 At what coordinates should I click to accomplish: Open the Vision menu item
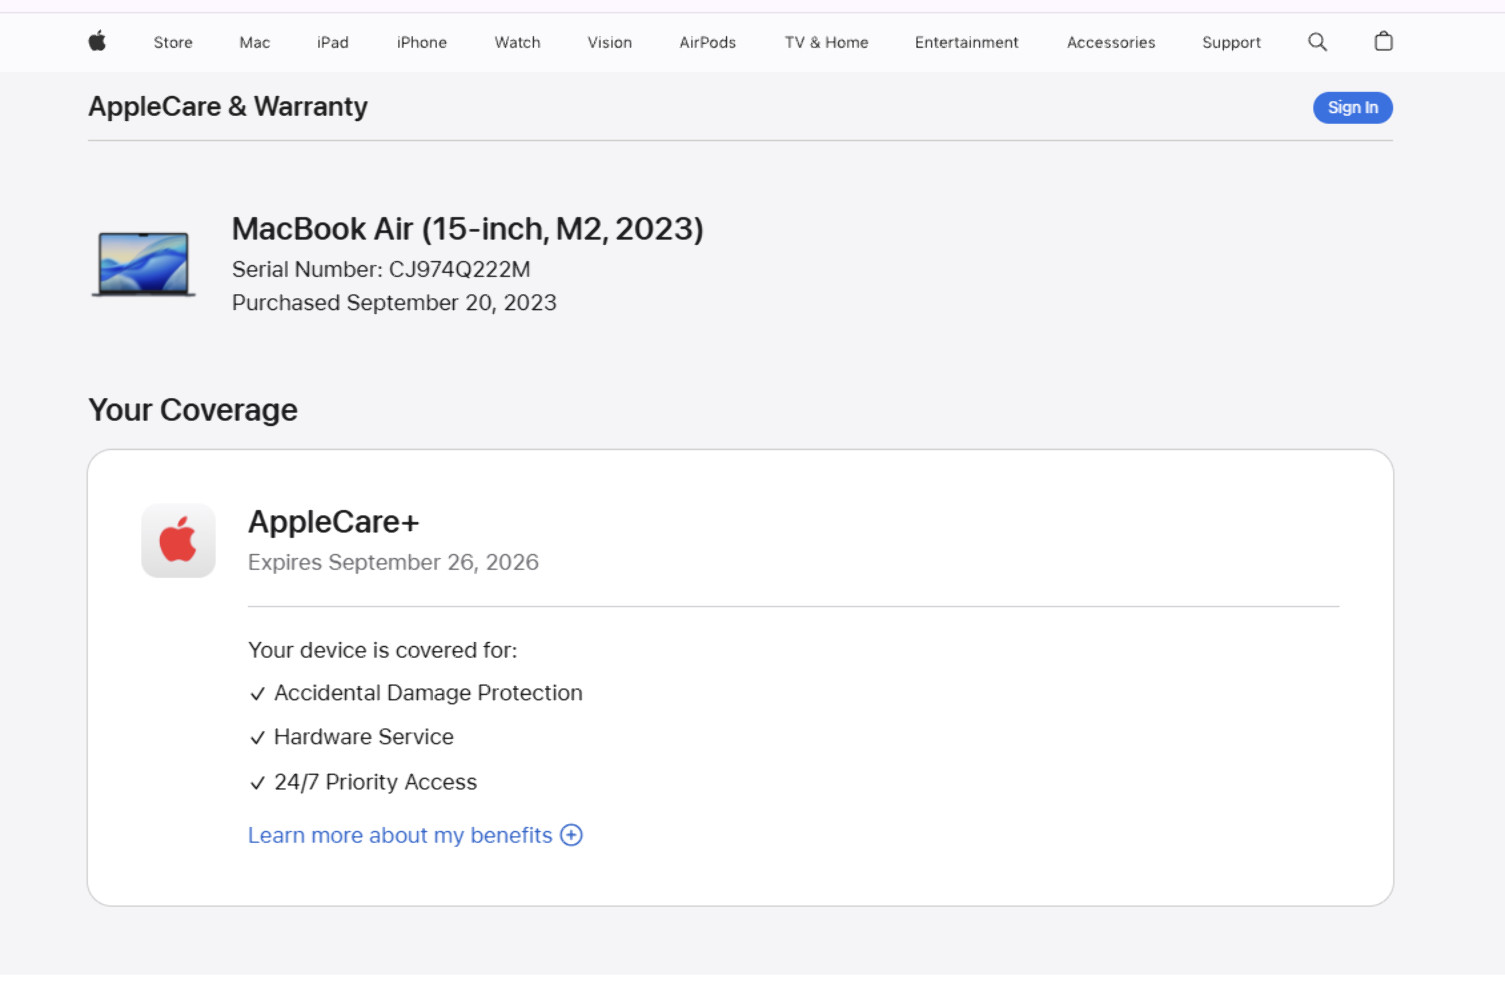tap(610, 42)
